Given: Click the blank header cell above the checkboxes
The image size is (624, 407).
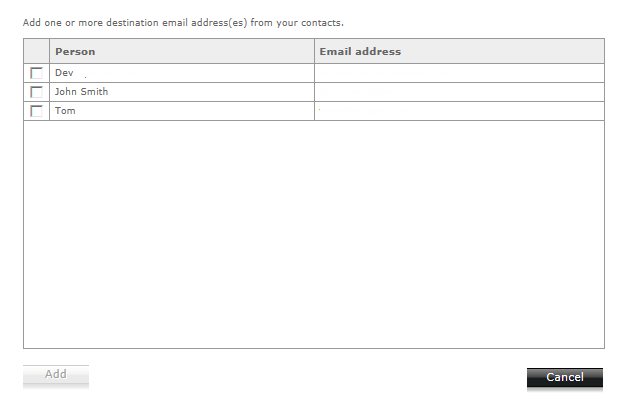Looking at the screenshot, I should (37, 51).
